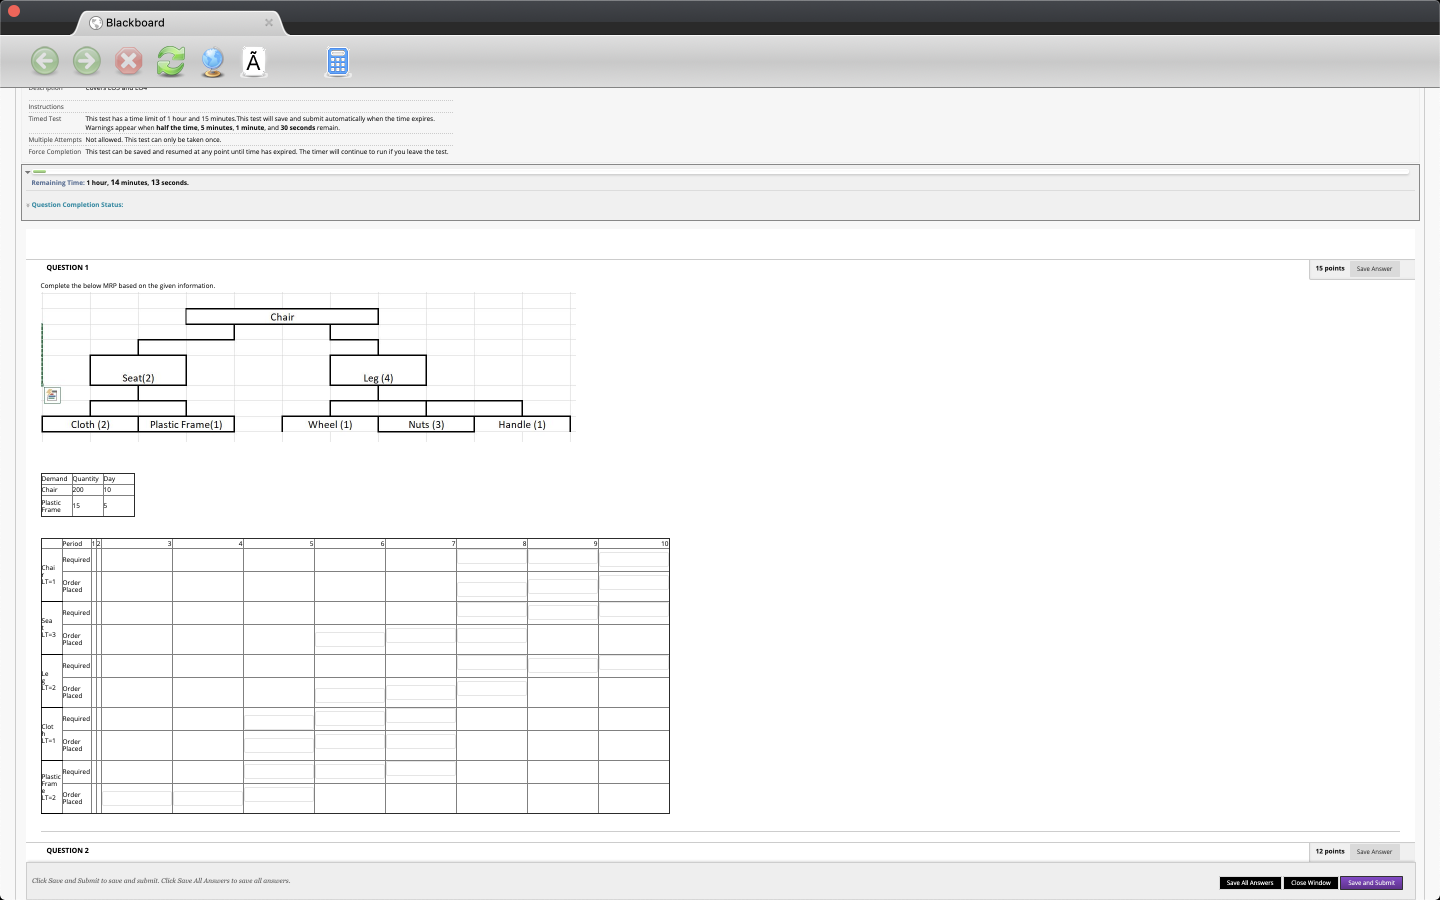Go forward with the green forward arrow

(x=87, y=61)
